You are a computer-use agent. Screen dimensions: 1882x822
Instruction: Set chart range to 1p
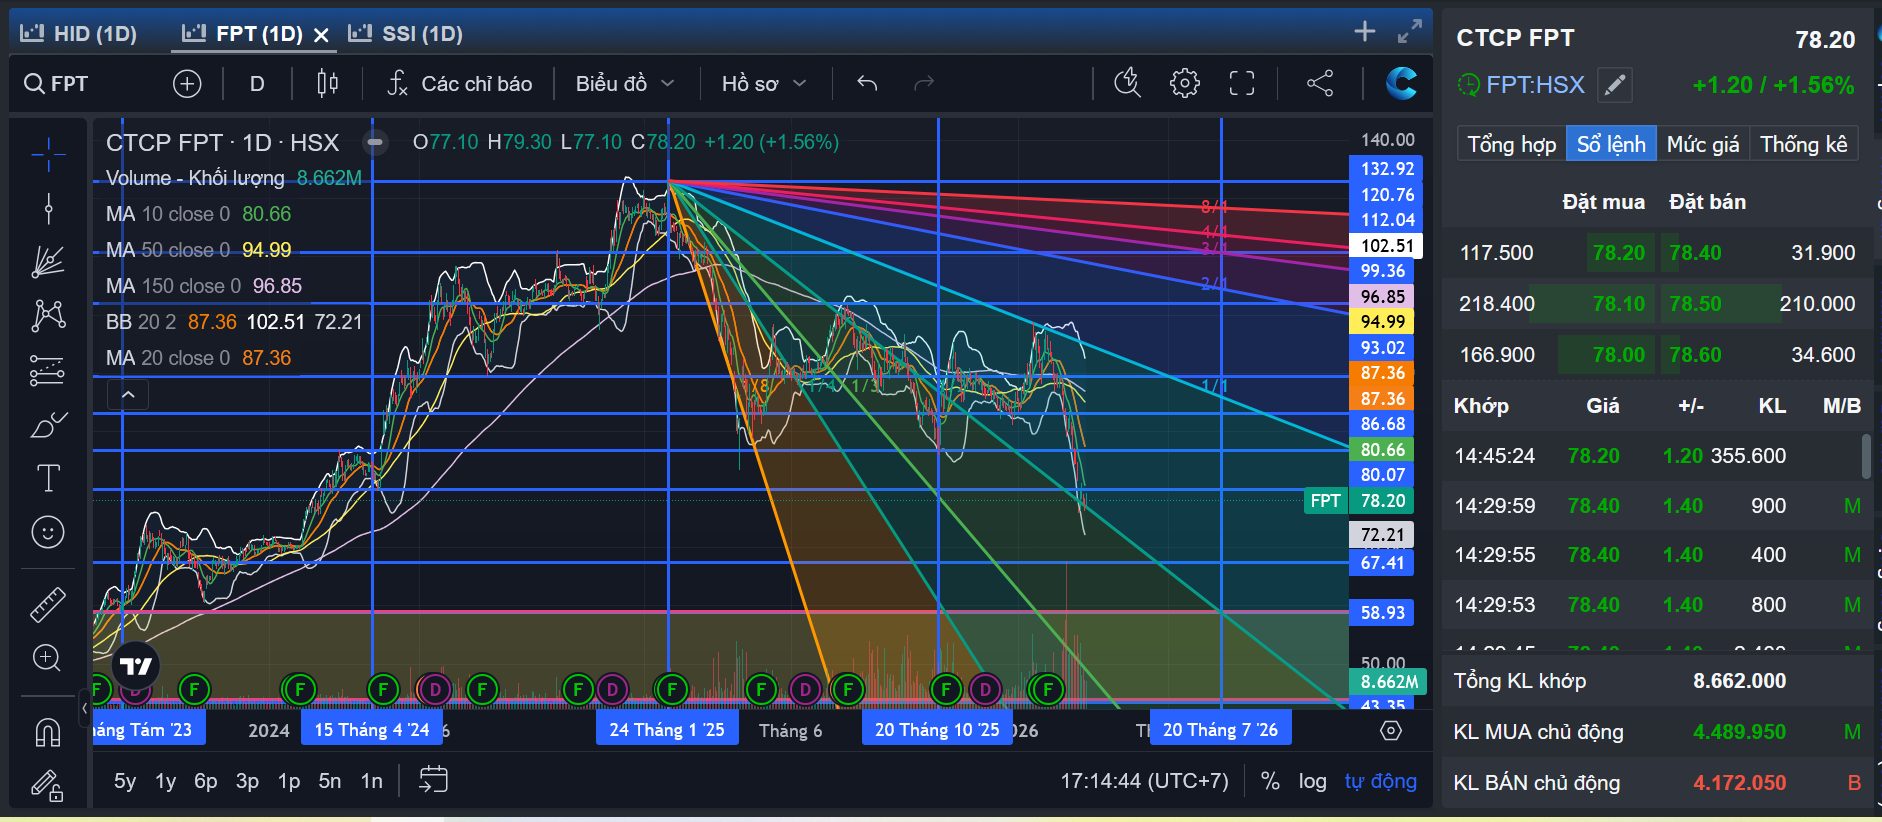click(x=289, y=781)
